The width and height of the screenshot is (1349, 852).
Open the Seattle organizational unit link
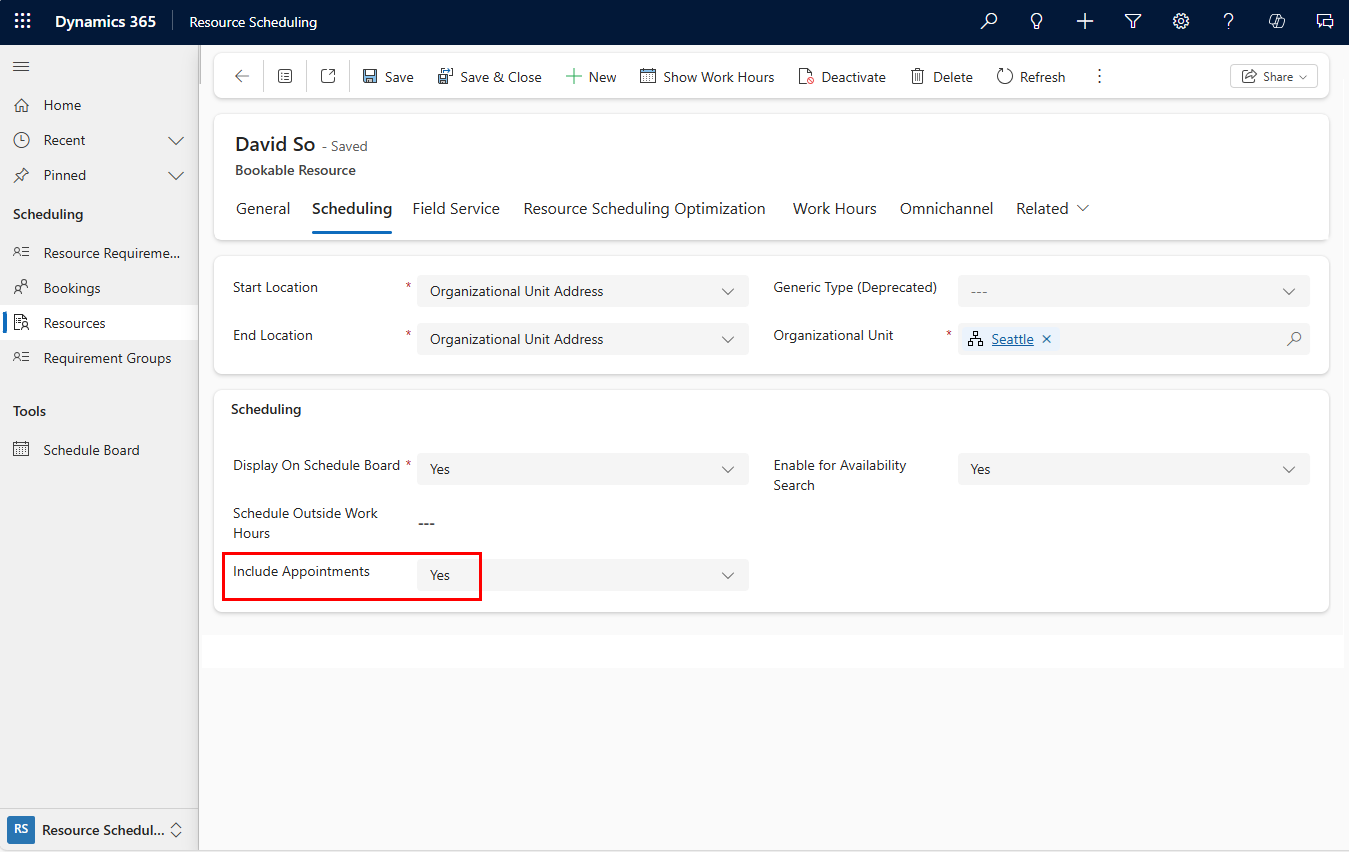tap(1012, 339)
